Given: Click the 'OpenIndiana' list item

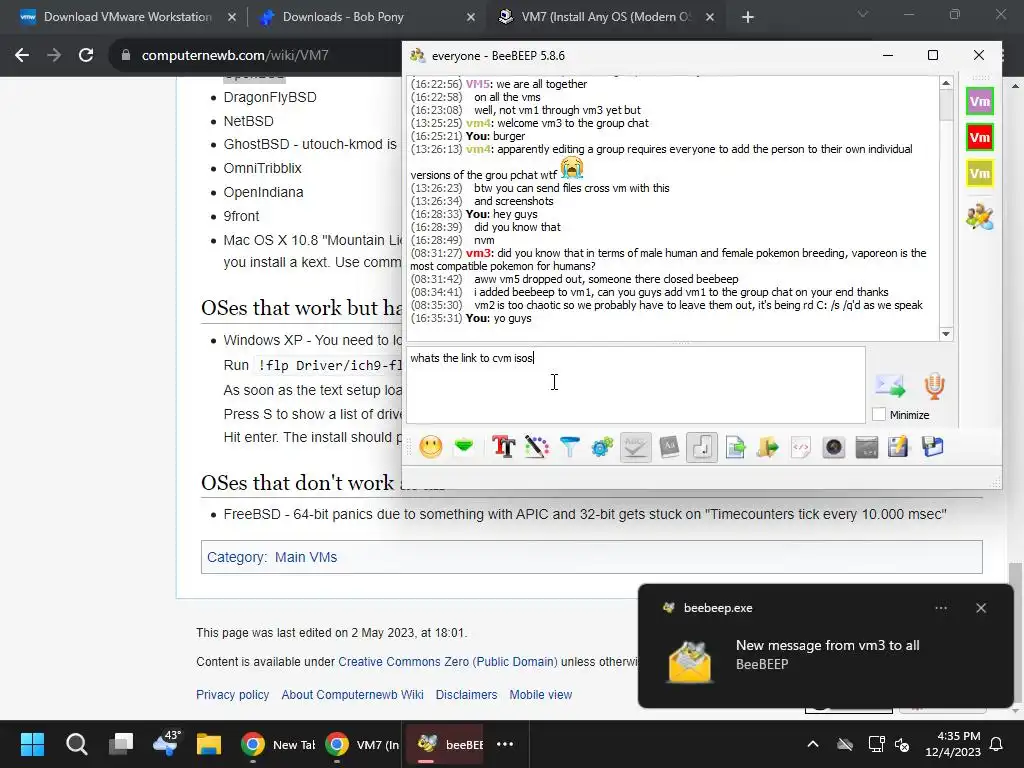Looking at the screenshot, I should (263, 192).
